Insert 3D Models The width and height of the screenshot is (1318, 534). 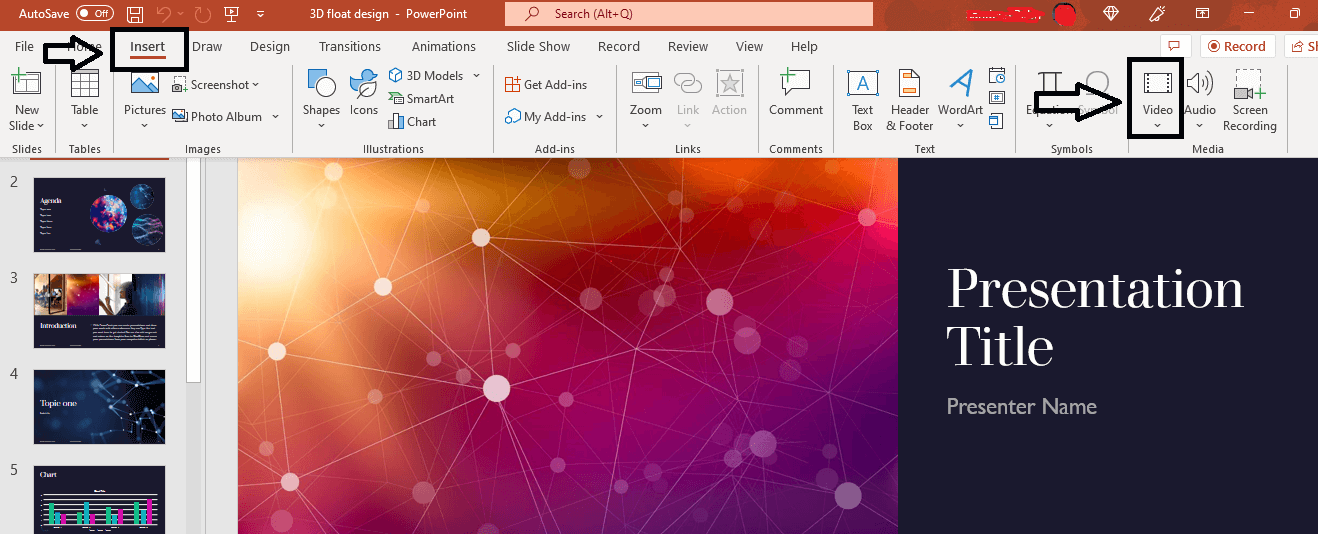[x=427, y=76]
